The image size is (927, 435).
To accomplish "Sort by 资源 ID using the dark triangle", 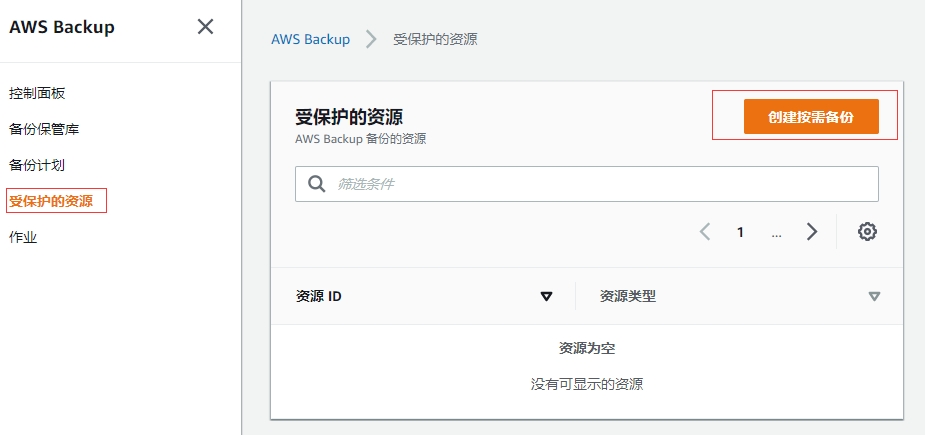I will pos(546,296).
